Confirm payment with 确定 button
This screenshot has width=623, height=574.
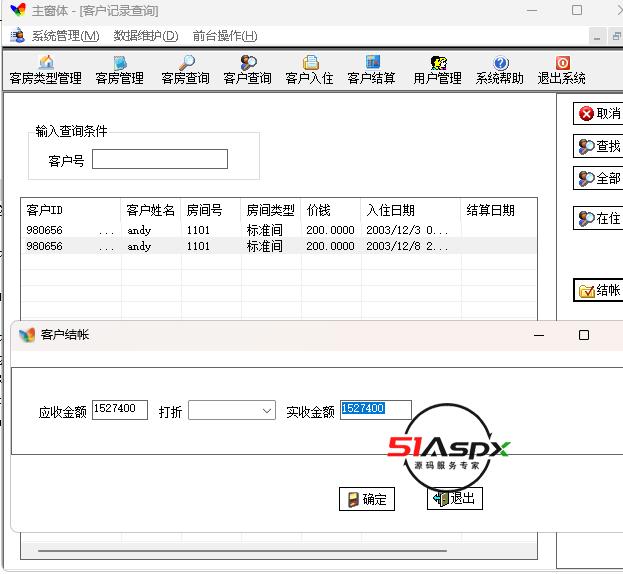pyautogui.click(x=367, y=499)
